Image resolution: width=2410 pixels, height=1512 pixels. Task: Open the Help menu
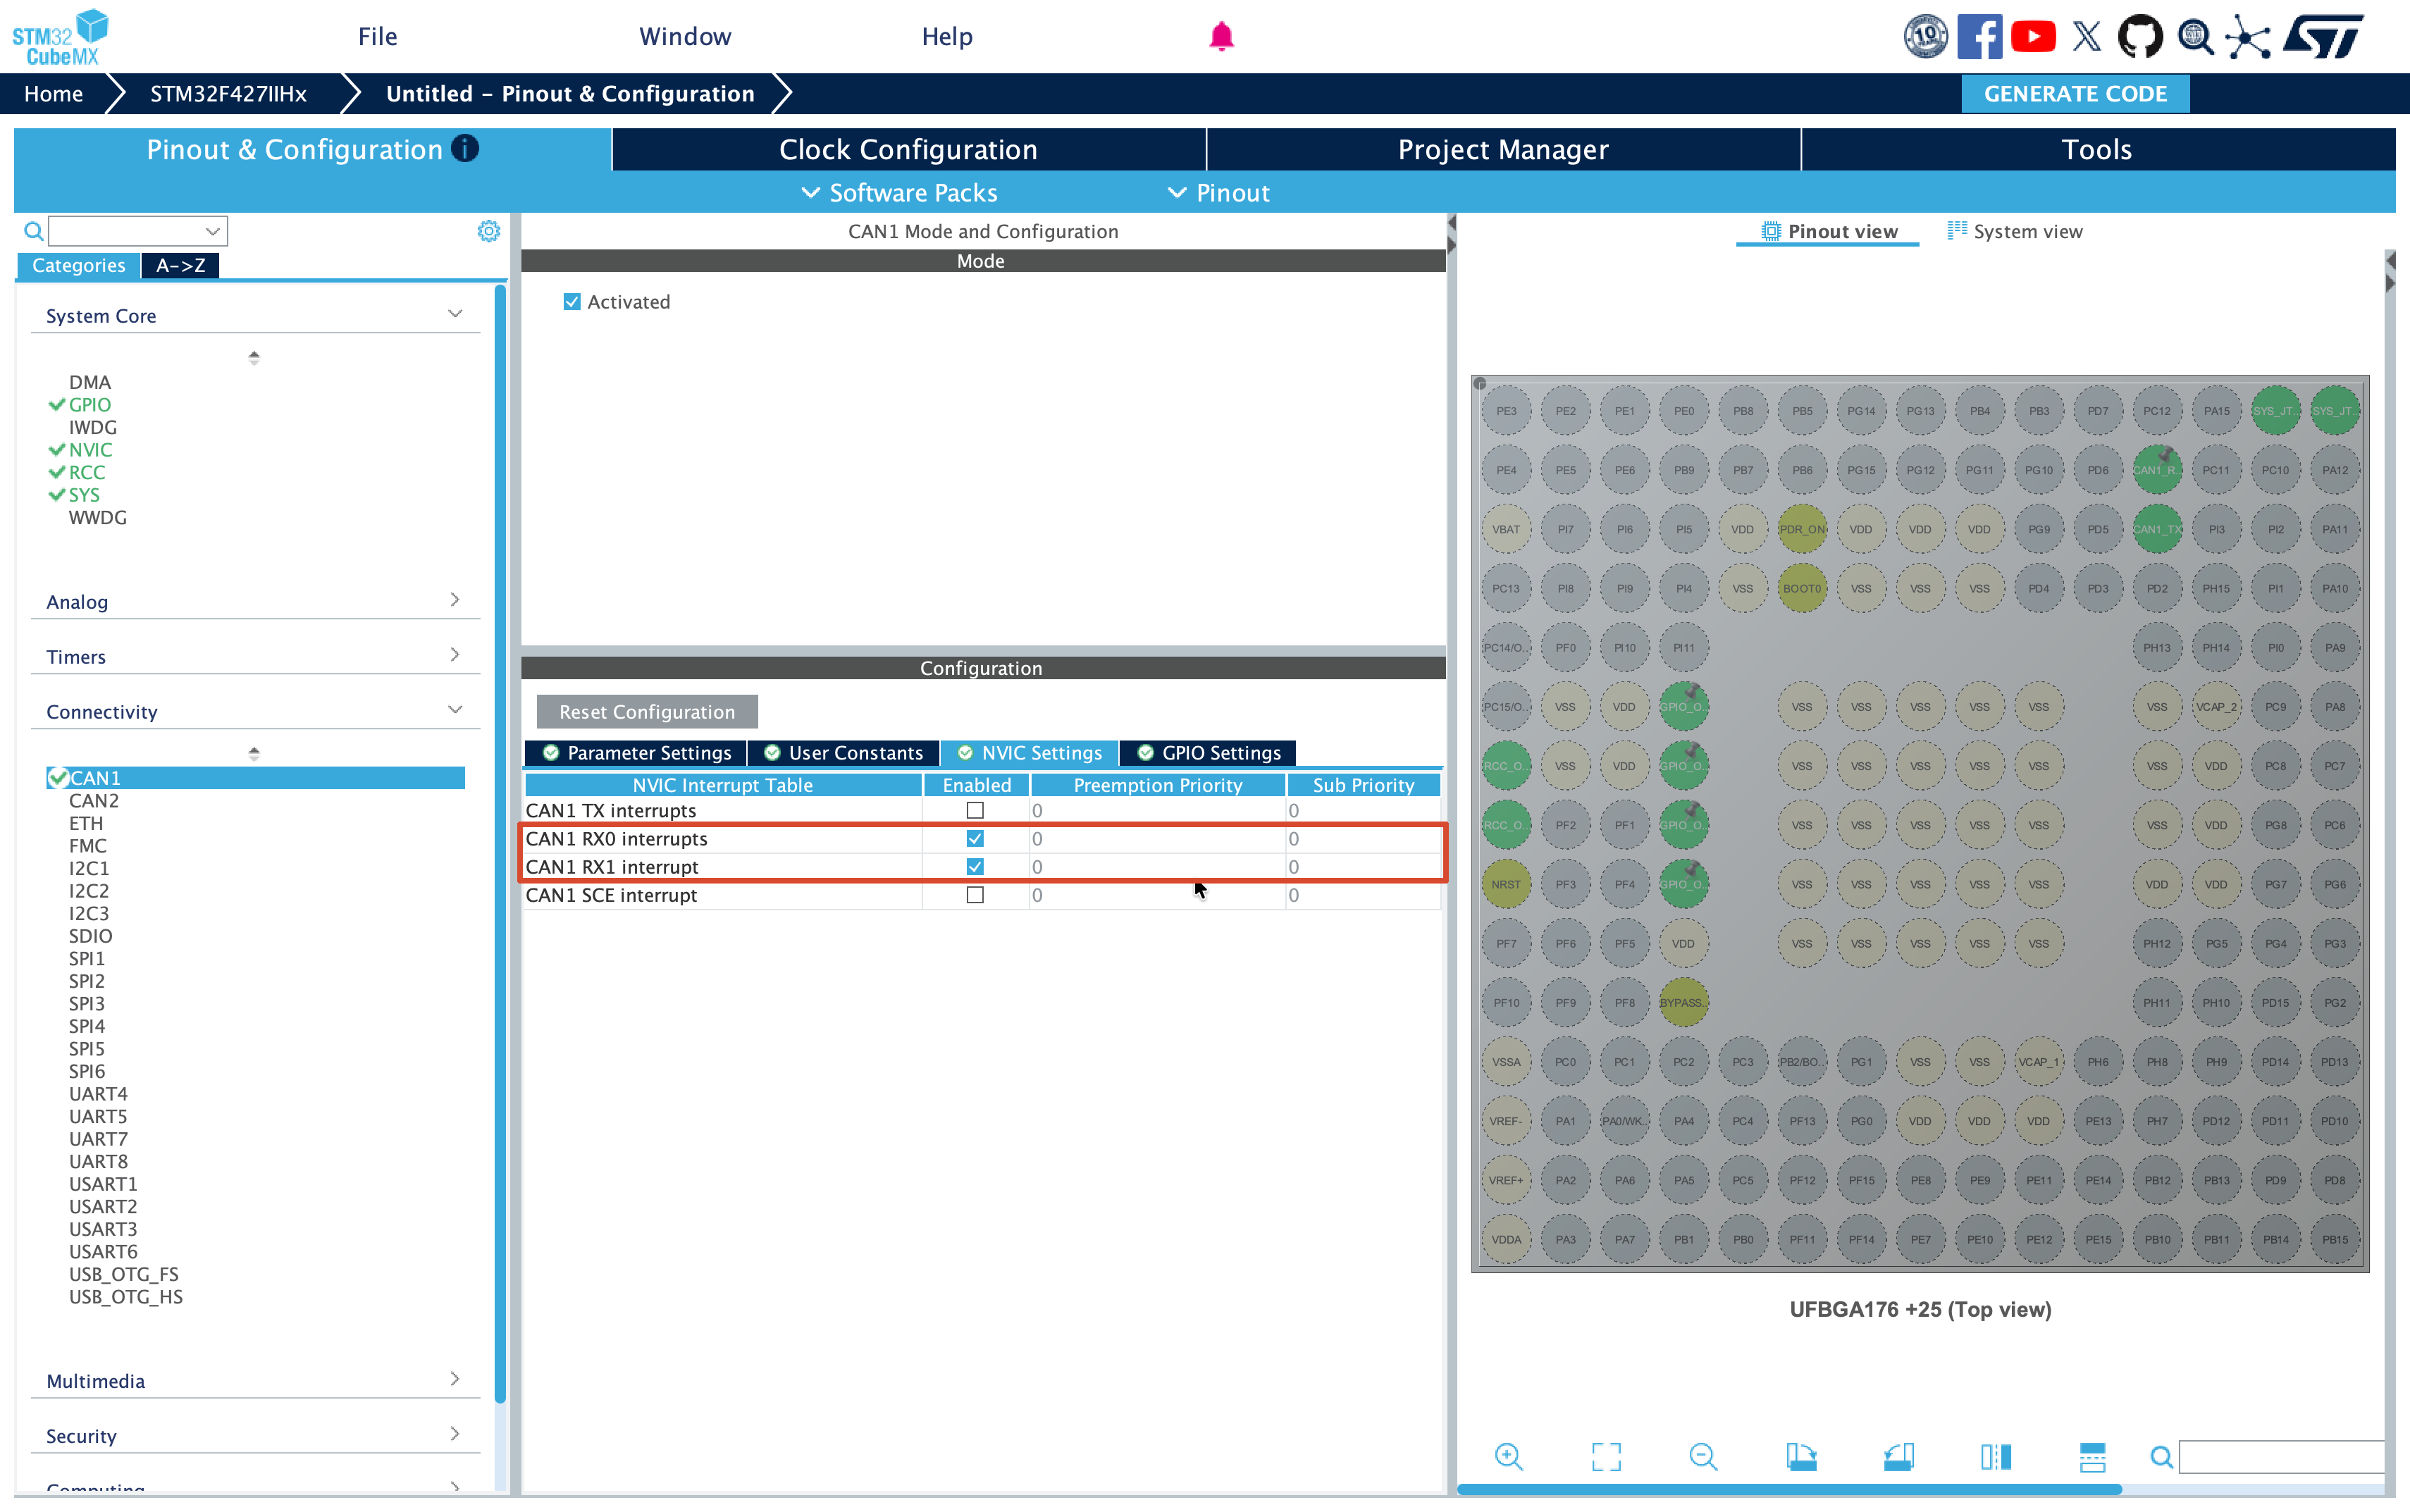(x=947, y=37)
